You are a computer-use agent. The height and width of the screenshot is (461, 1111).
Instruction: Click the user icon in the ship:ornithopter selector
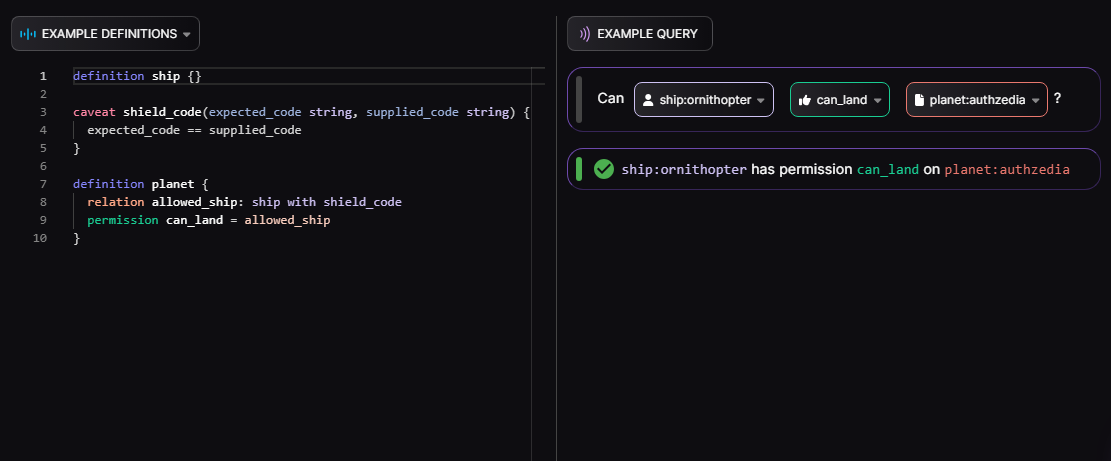(648, 100)
